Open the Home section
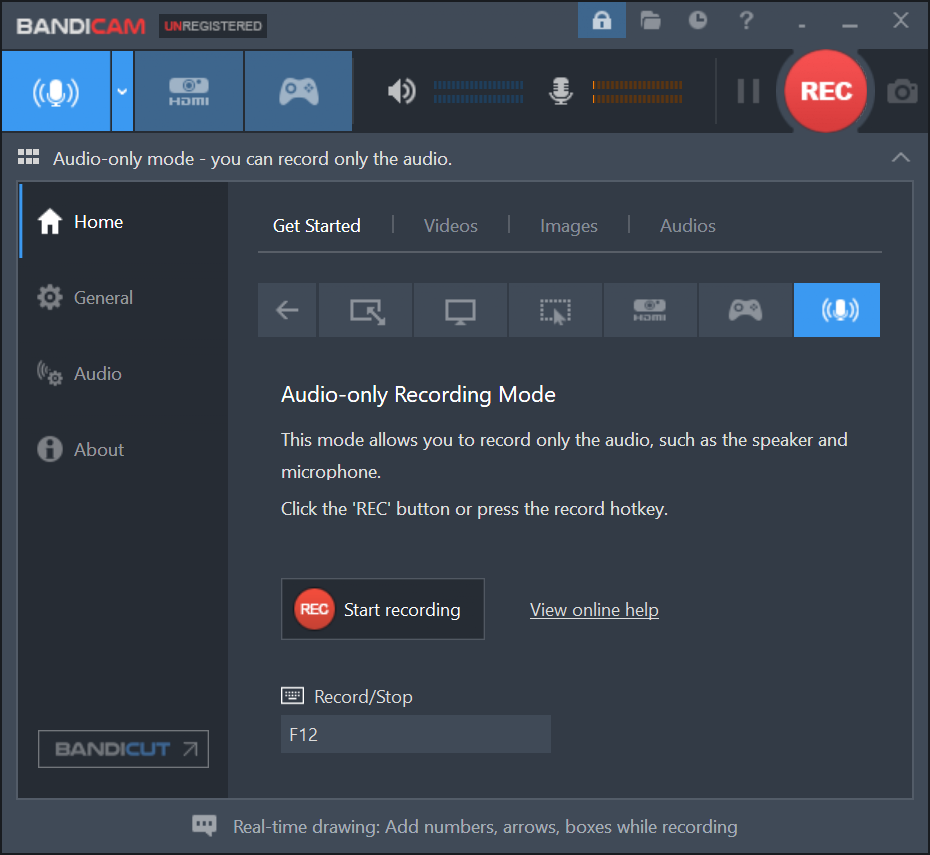The width and height of the screenshot is (930, 855). 123,221
